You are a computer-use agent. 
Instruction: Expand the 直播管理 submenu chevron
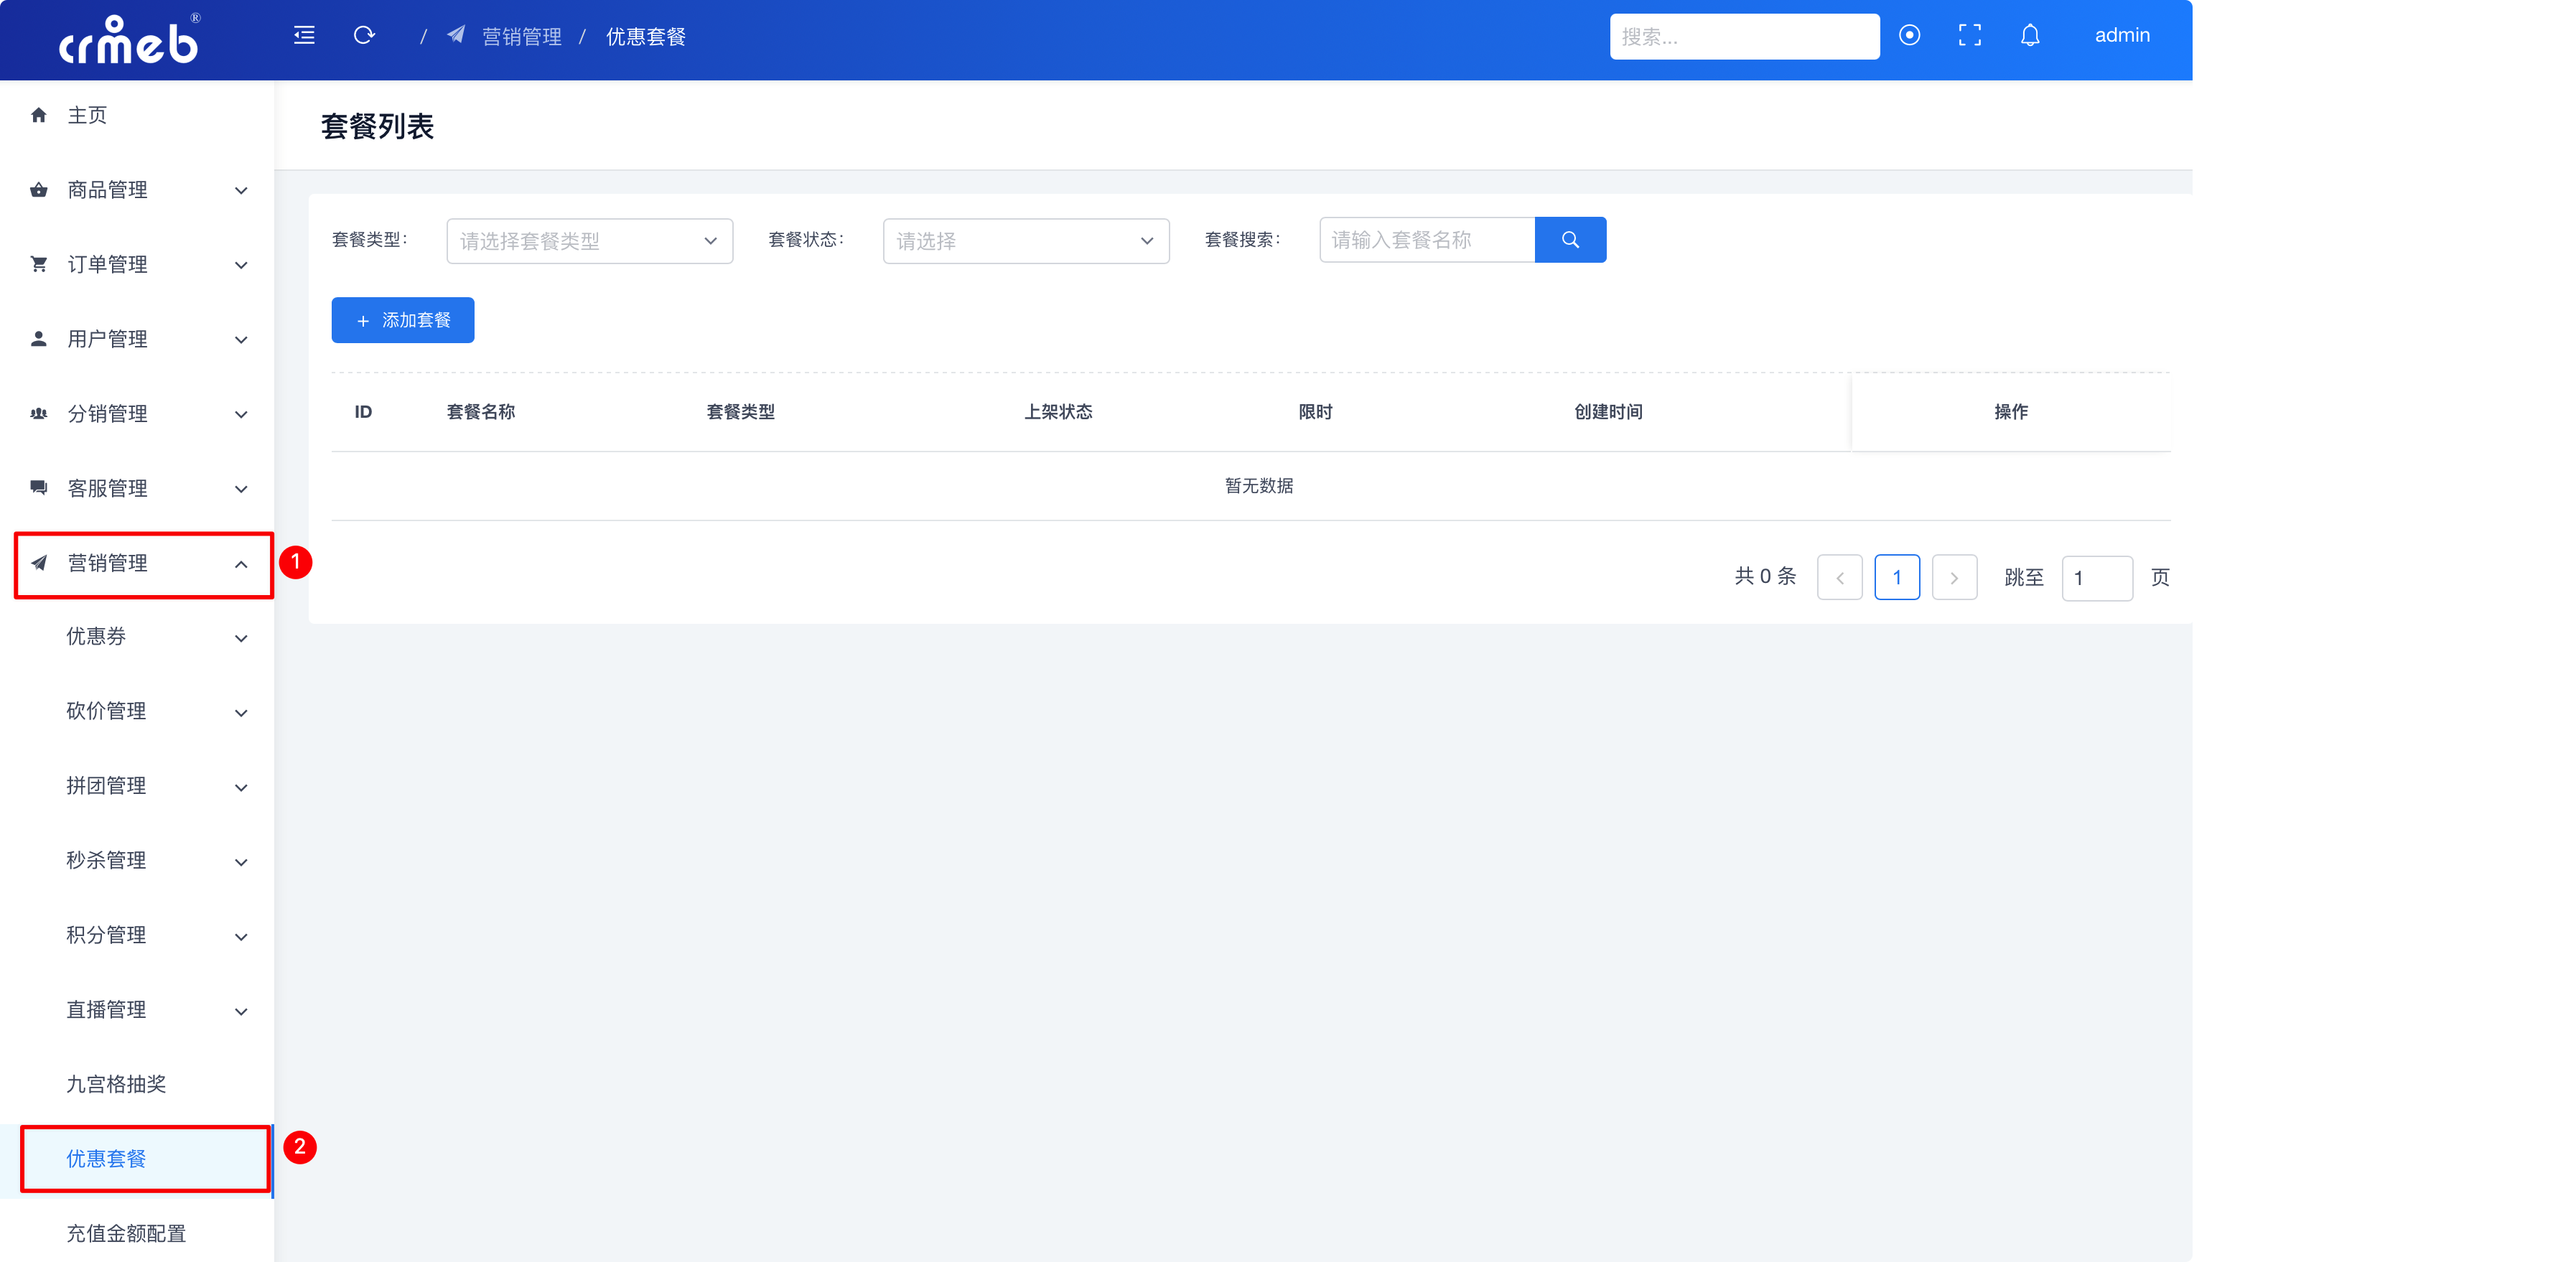tap(241, 1011)
